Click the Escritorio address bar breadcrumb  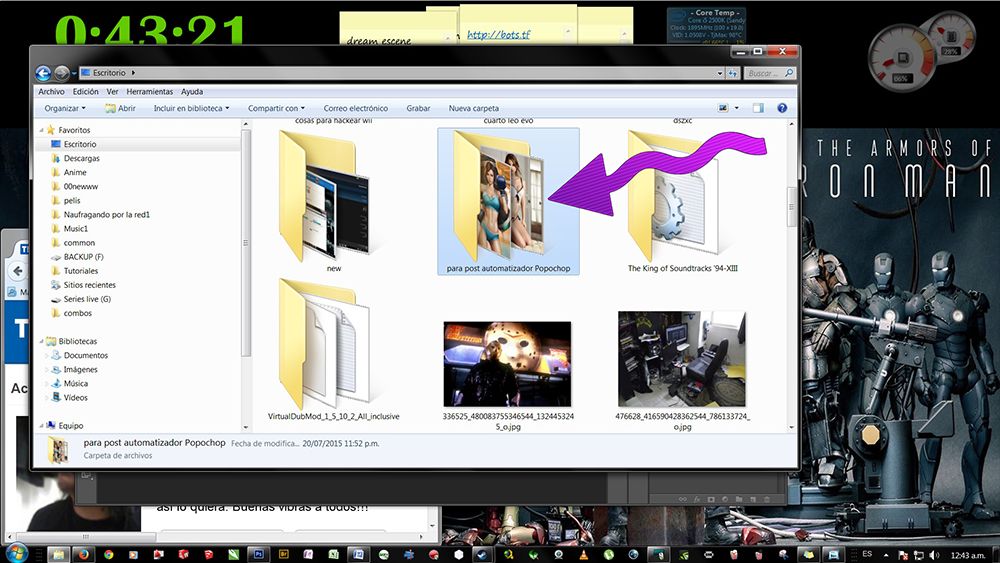pyautogui.click(x=109, y=73)
